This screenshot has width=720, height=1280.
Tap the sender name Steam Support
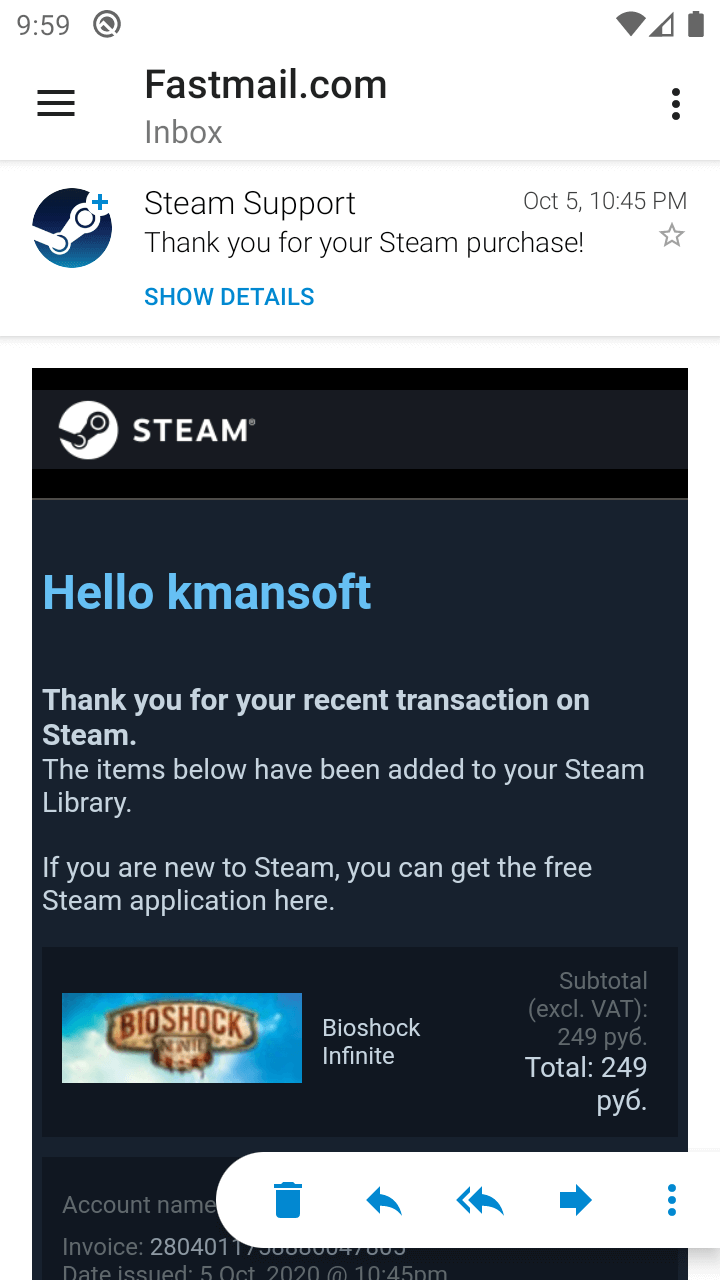[250, 203]
